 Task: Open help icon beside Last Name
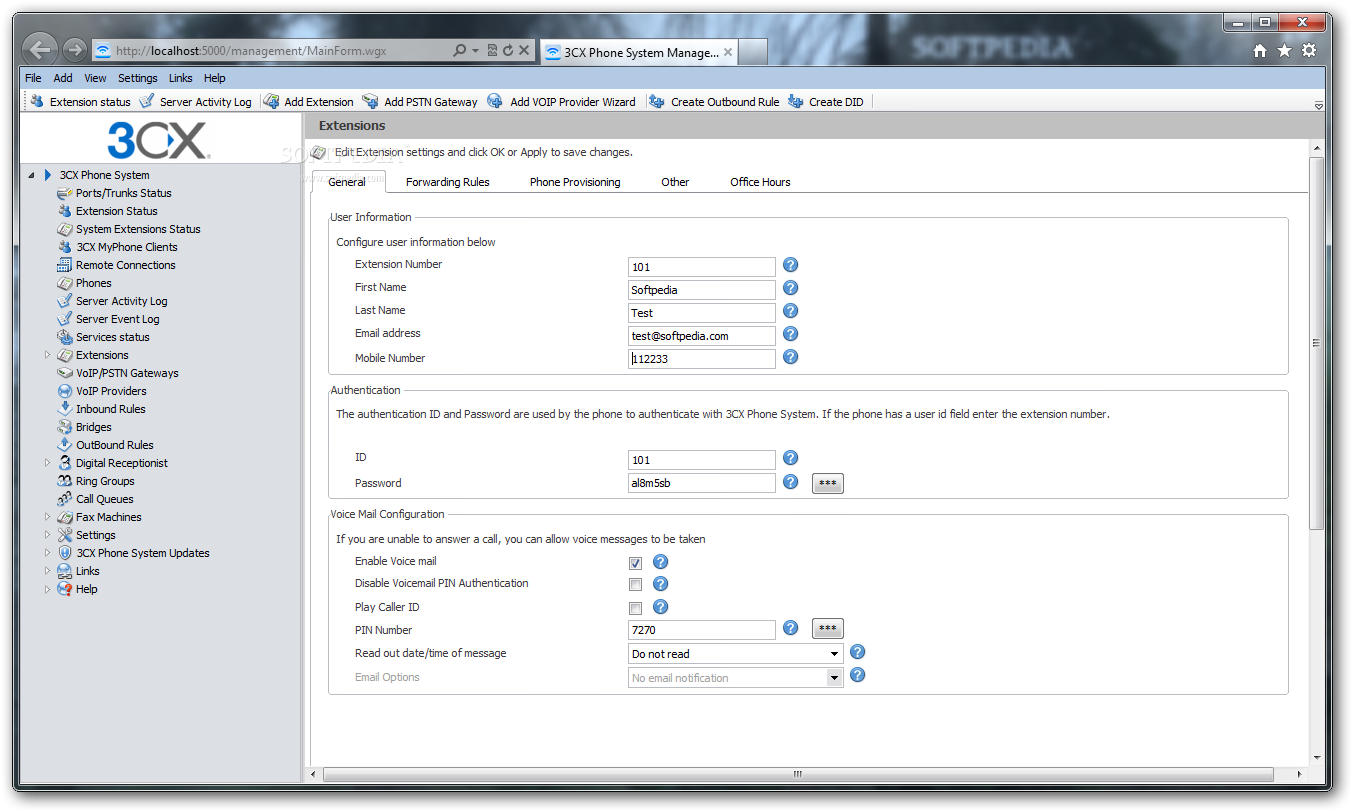click(x=790, y=311)
